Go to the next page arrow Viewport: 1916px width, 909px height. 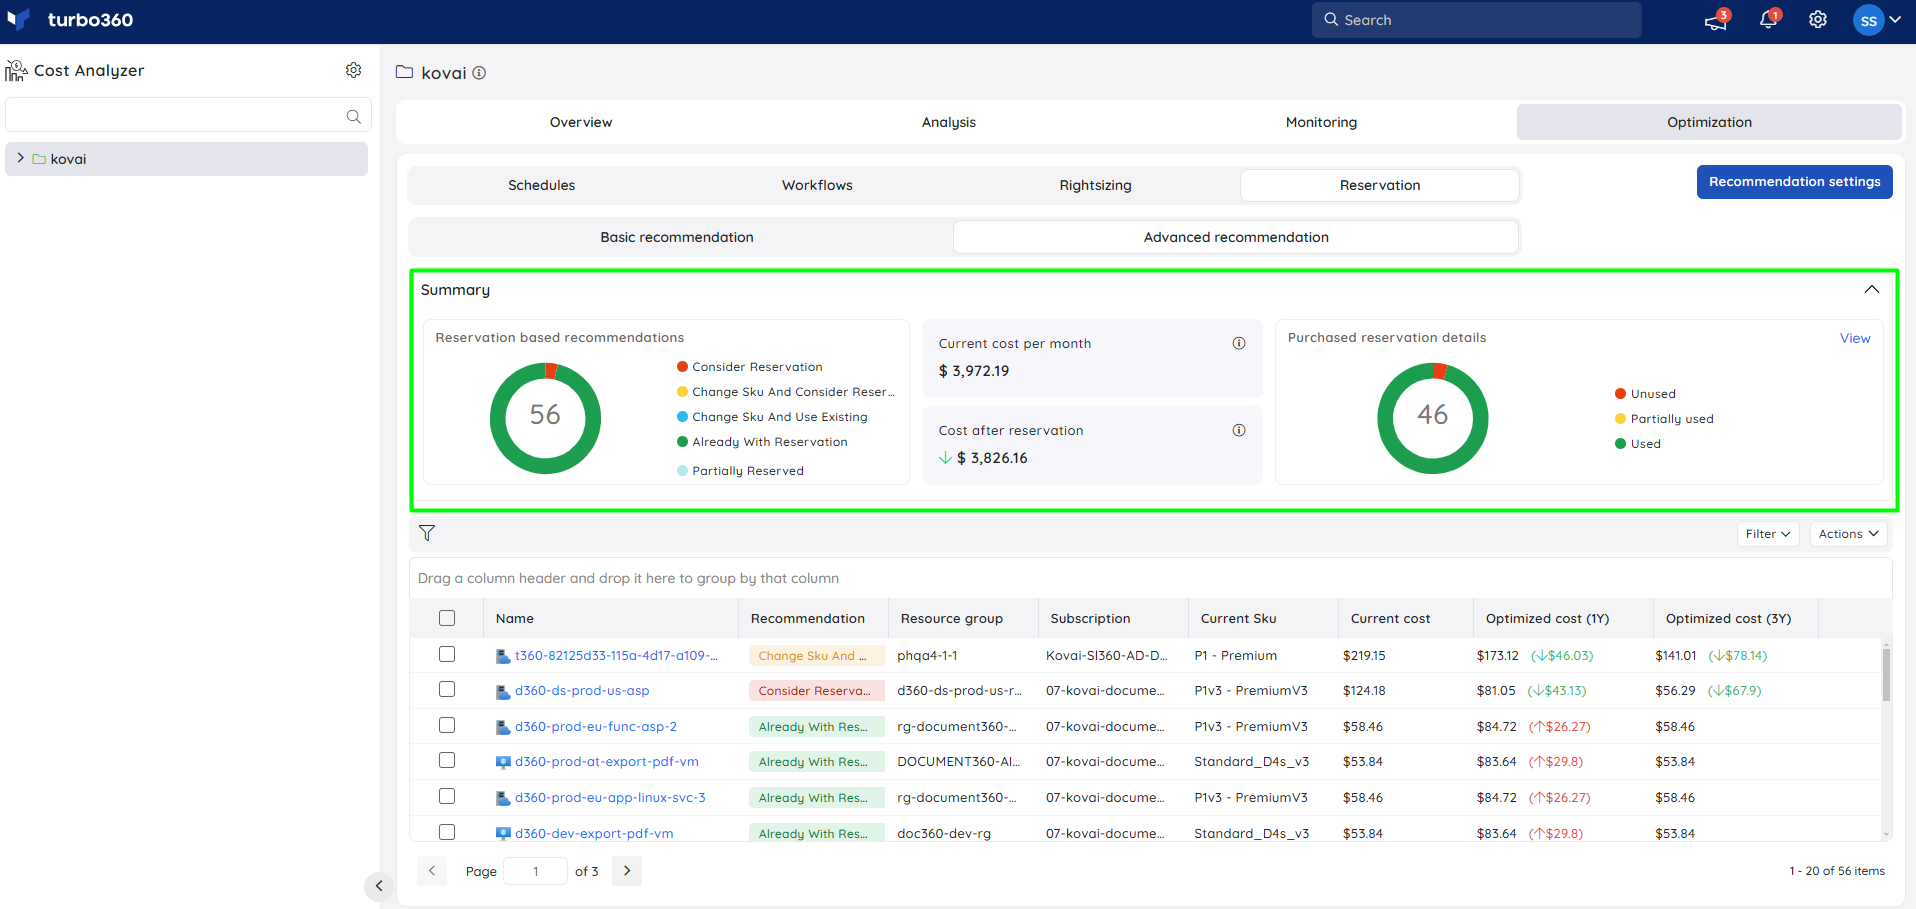click(x=627, y=871)
